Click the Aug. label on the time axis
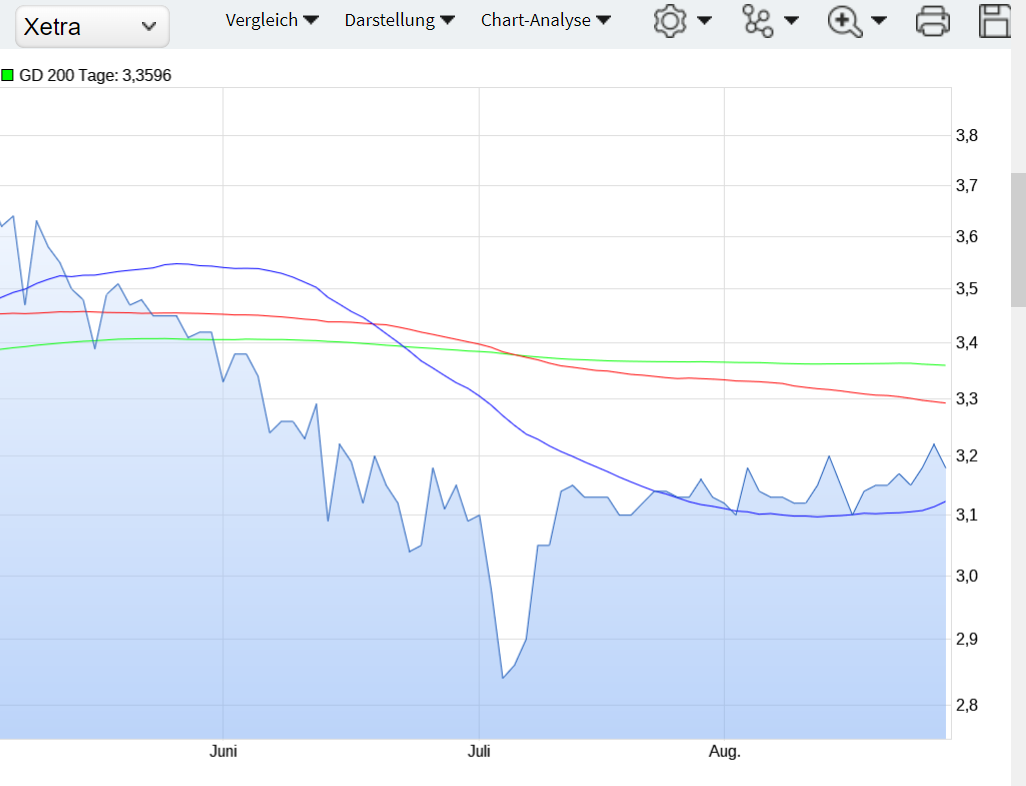Viewport: 1026px width, 786px height. coord(724,751)
